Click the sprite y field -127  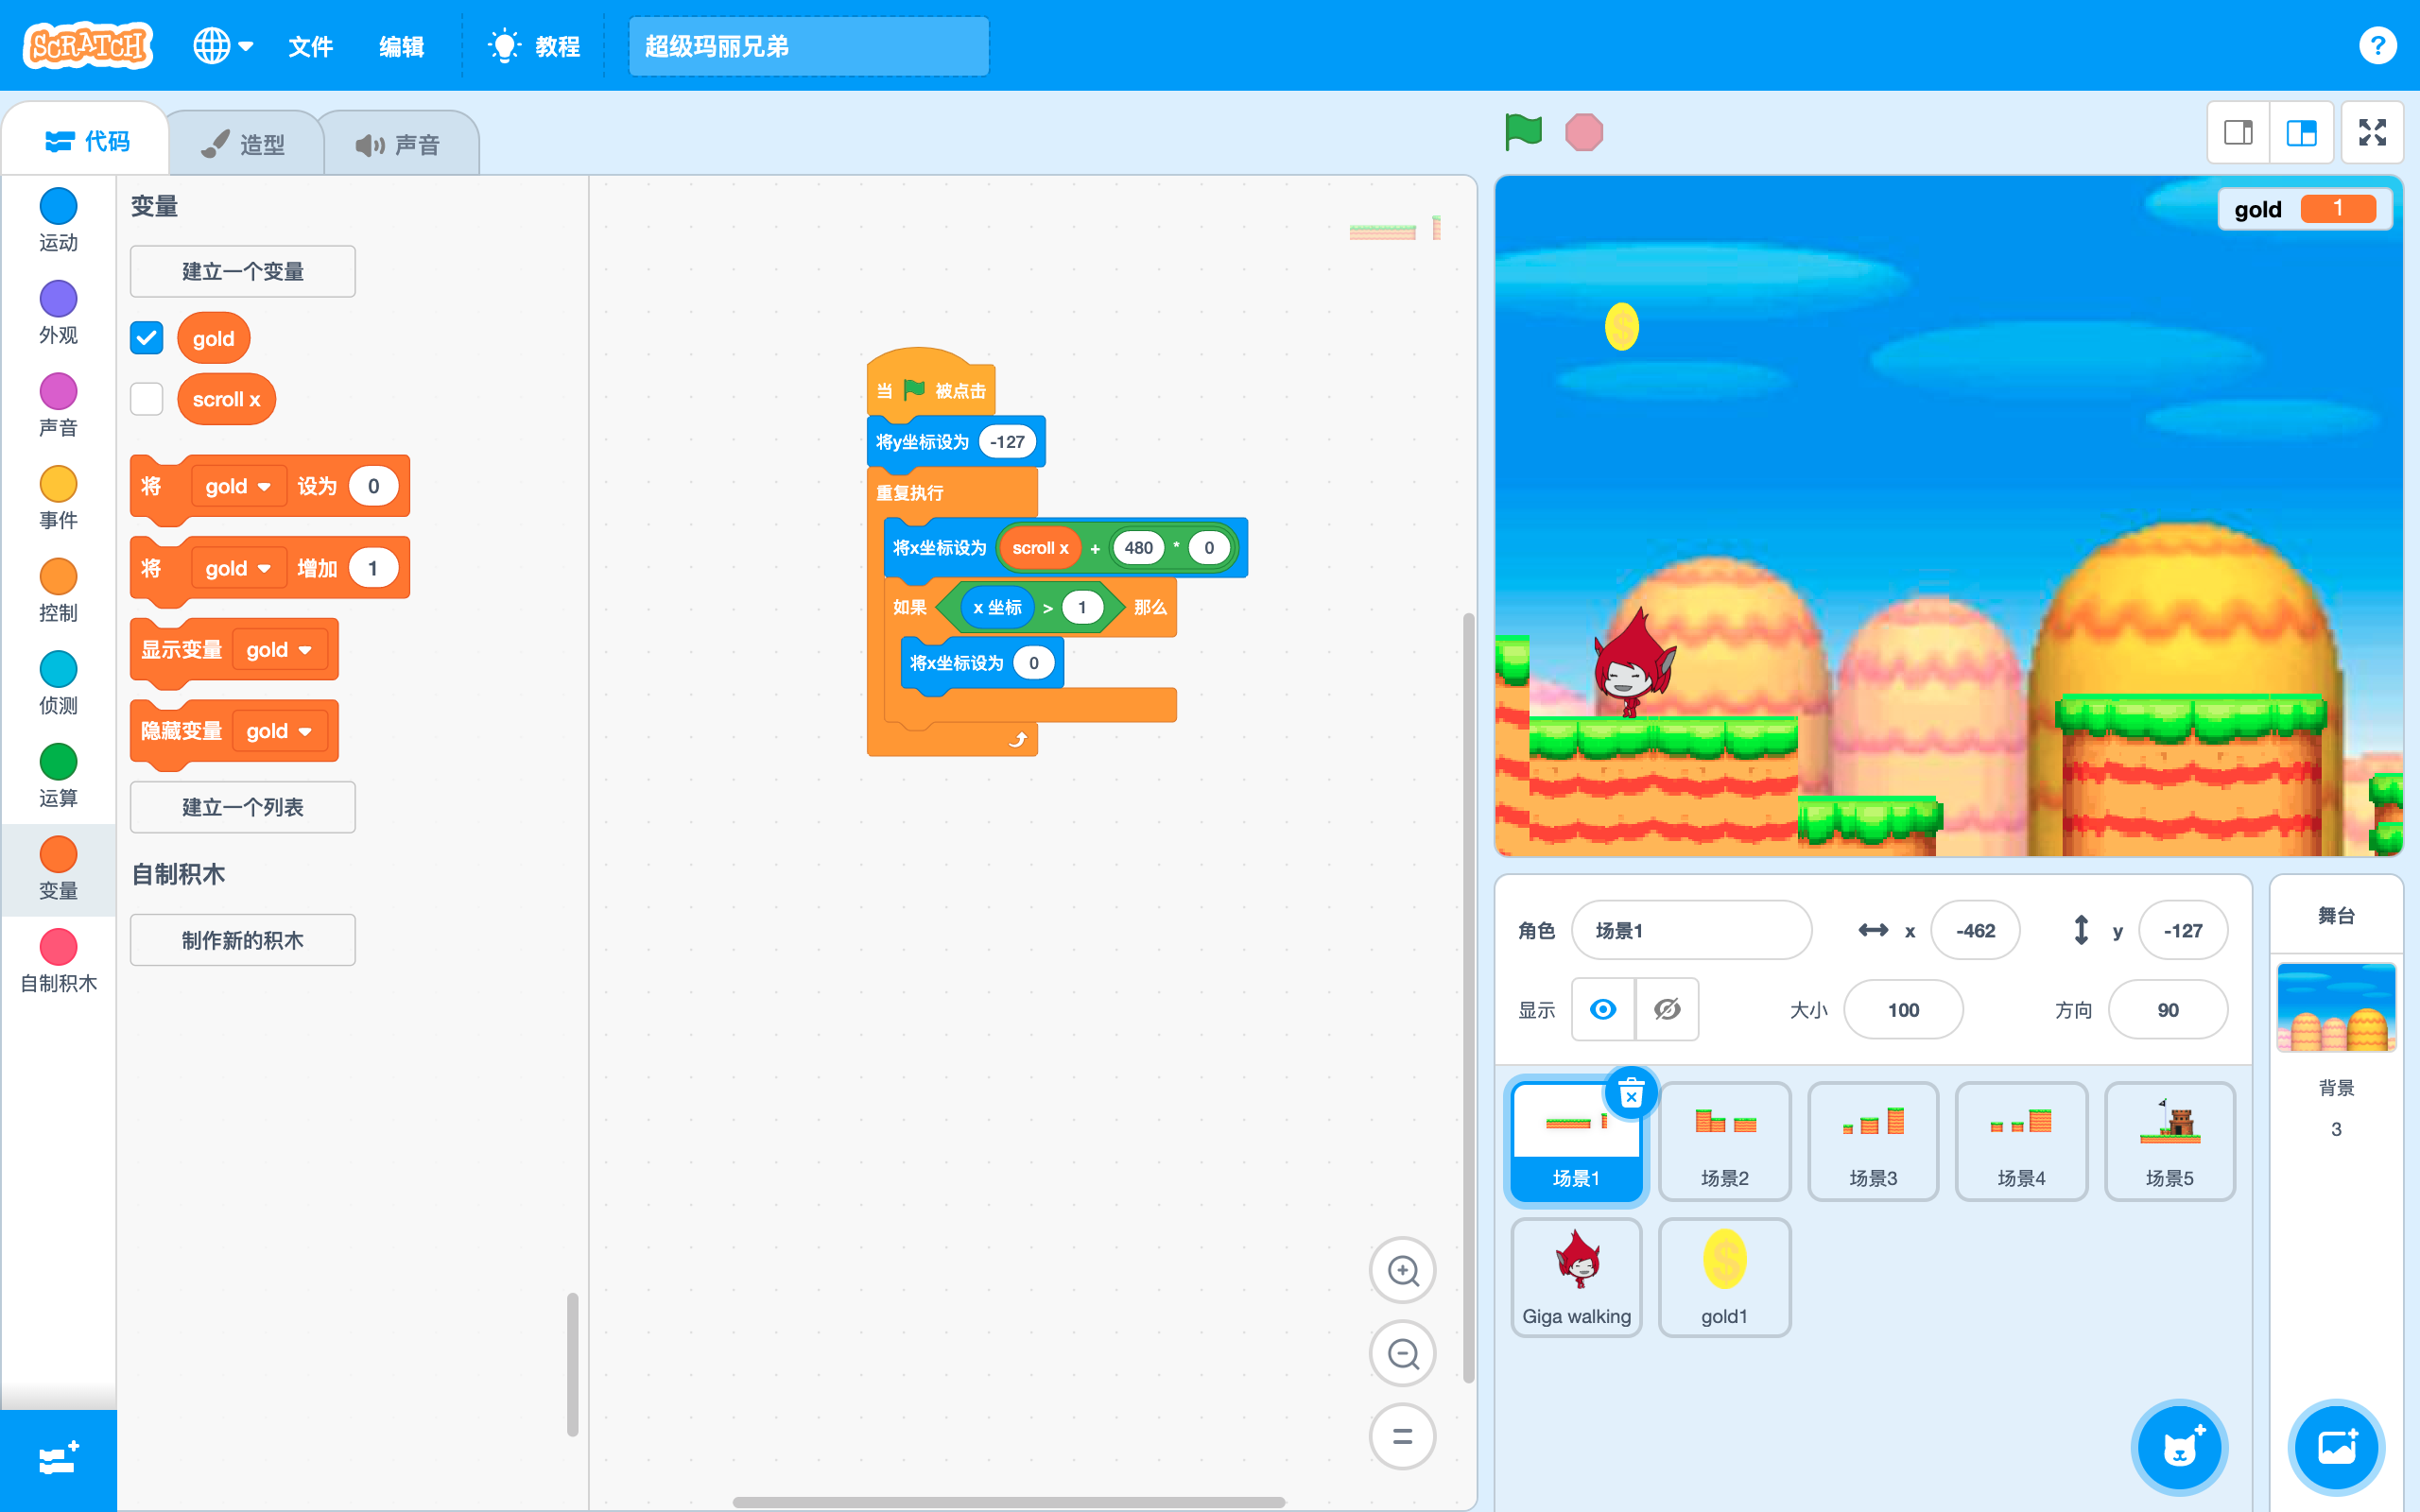click(2183, 930)
